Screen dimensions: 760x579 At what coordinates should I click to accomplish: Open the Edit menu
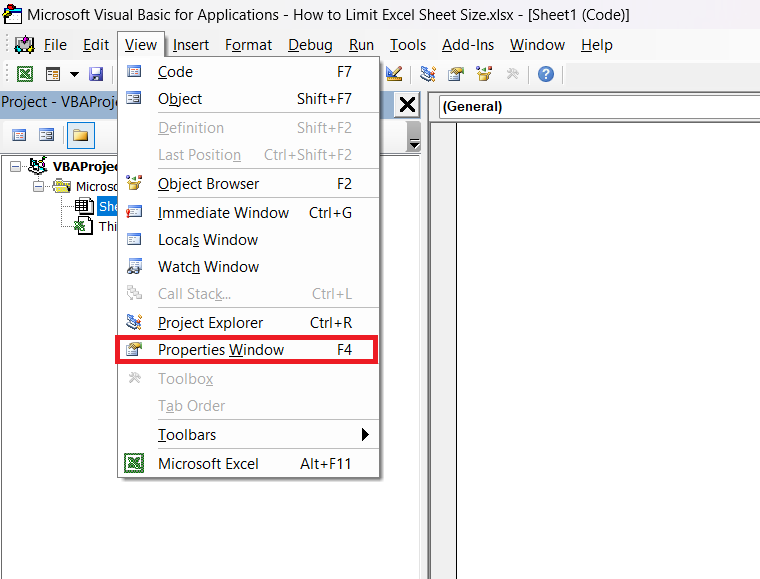tap(95, 45)
